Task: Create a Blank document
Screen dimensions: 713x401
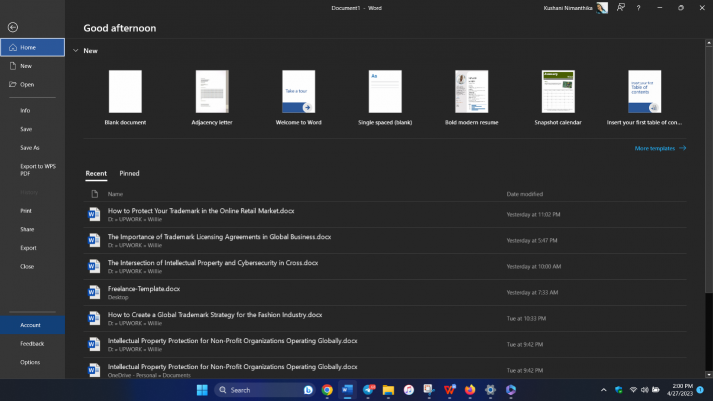Action: click(125, 97)
